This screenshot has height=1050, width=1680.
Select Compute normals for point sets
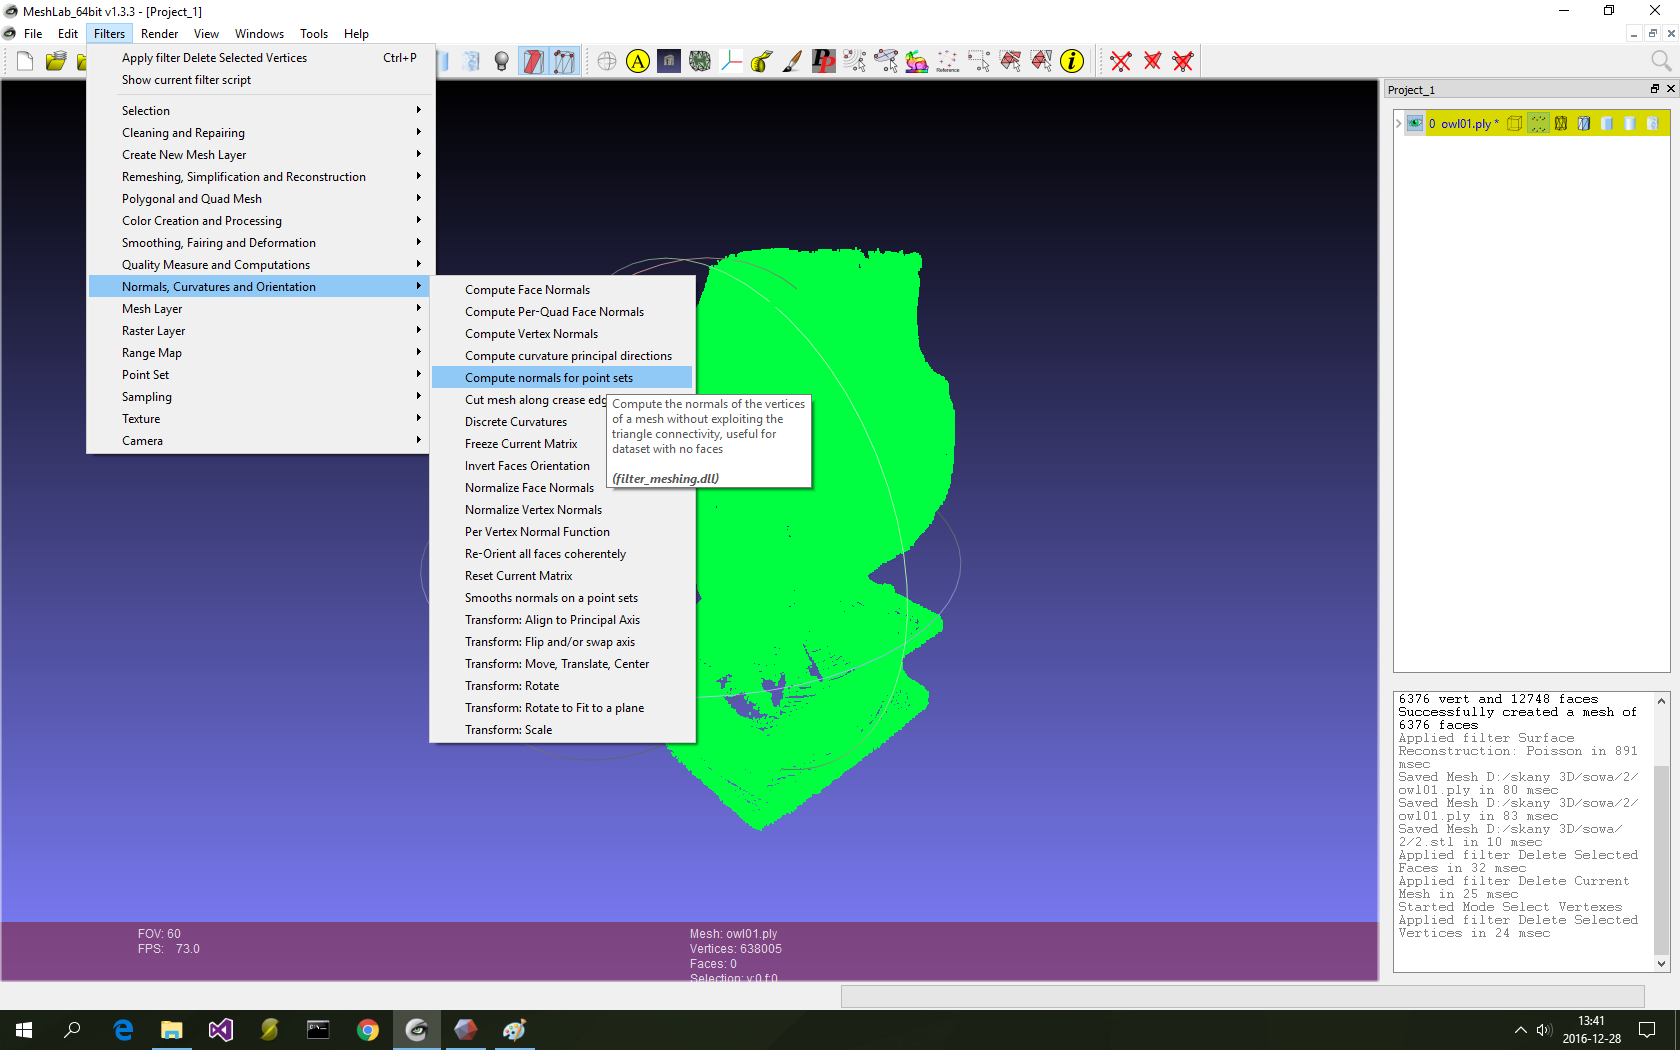tap(562, 378)
